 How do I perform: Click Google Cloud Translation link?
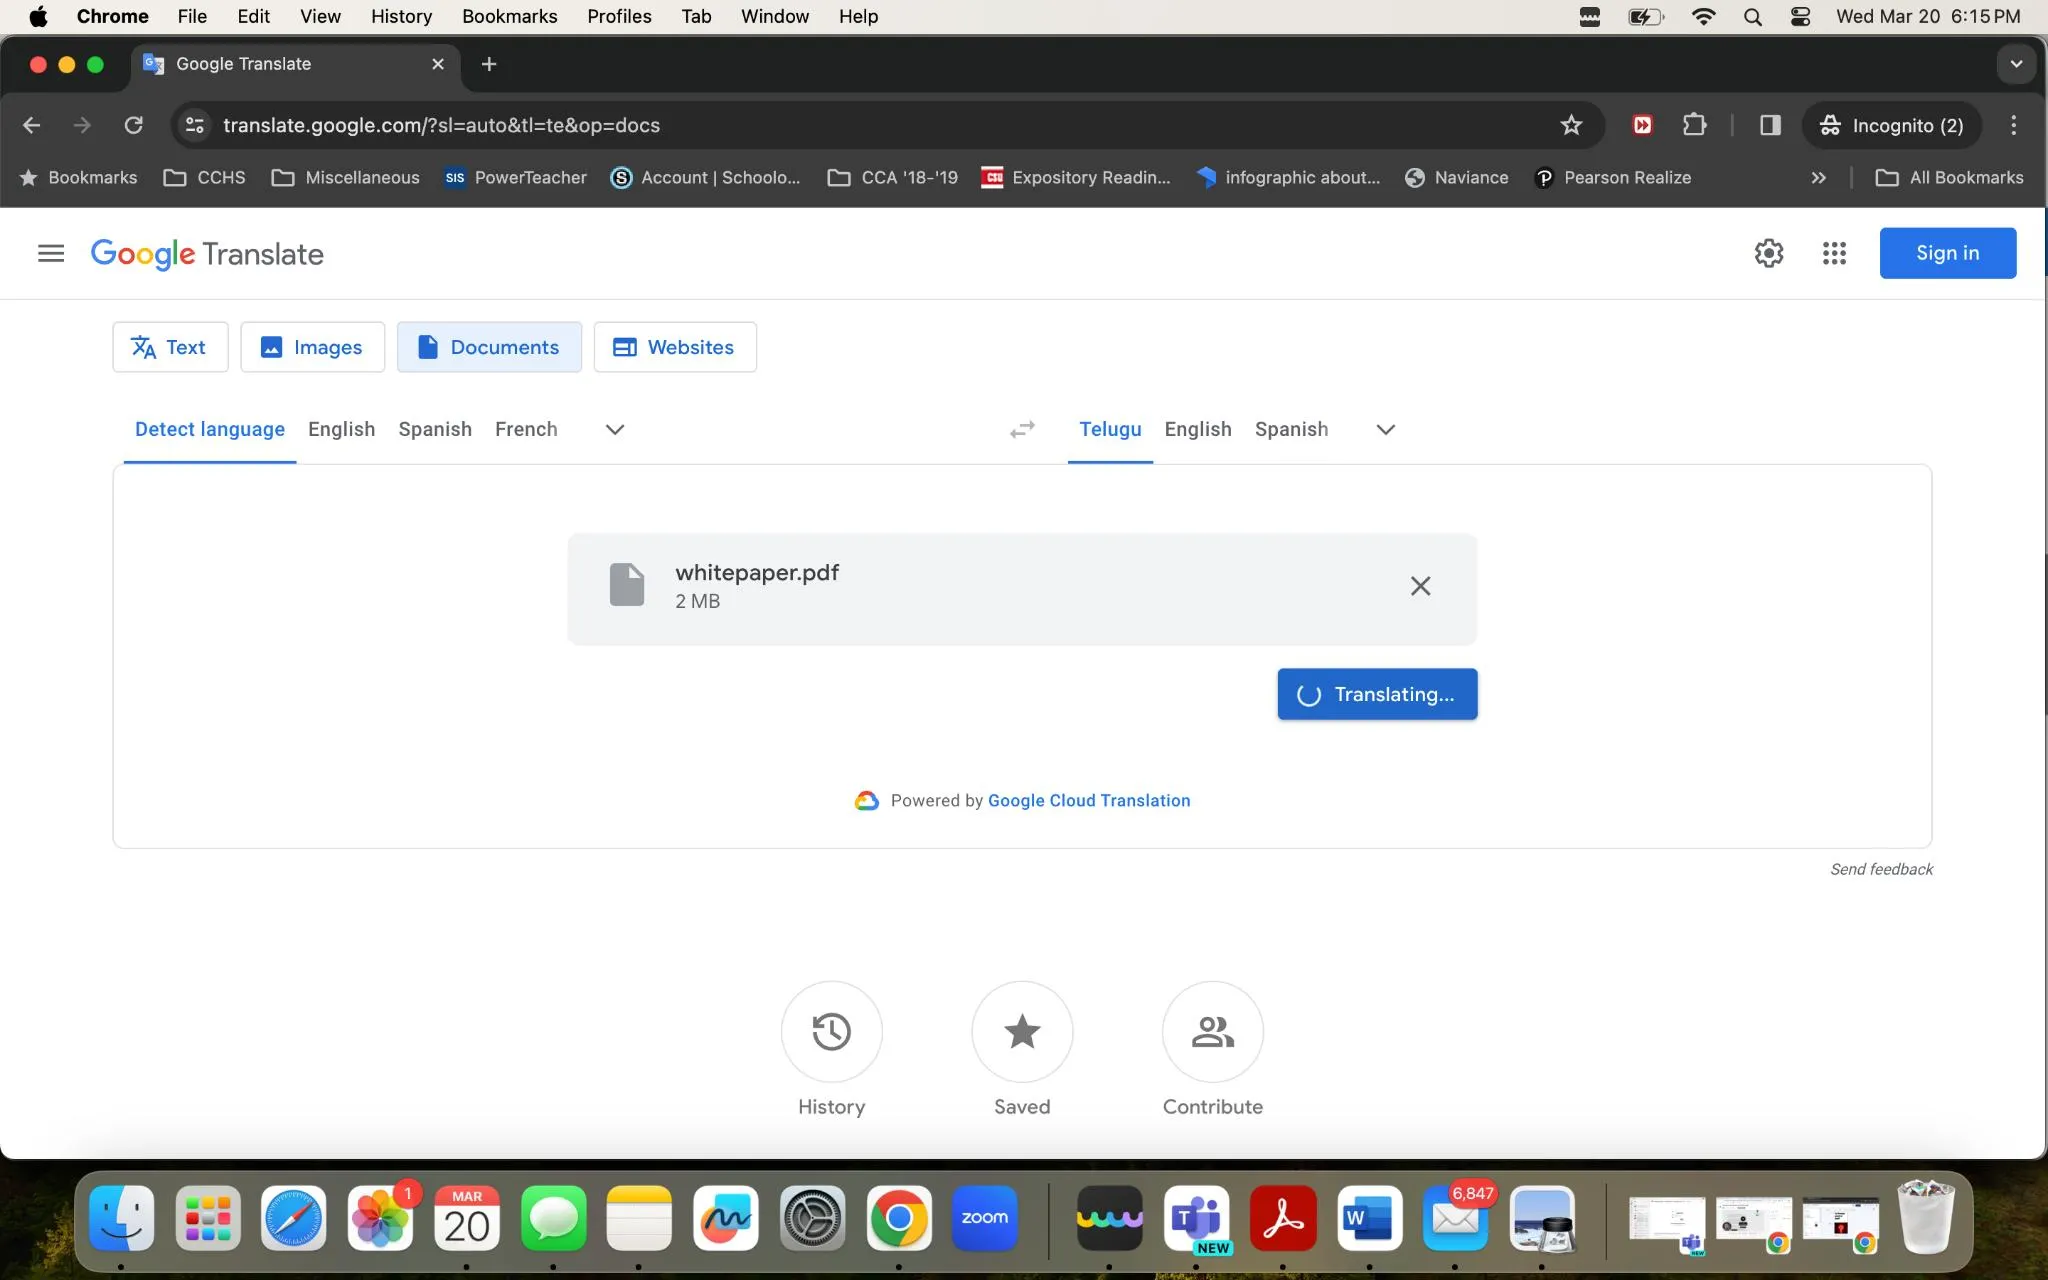point(1090,799)
